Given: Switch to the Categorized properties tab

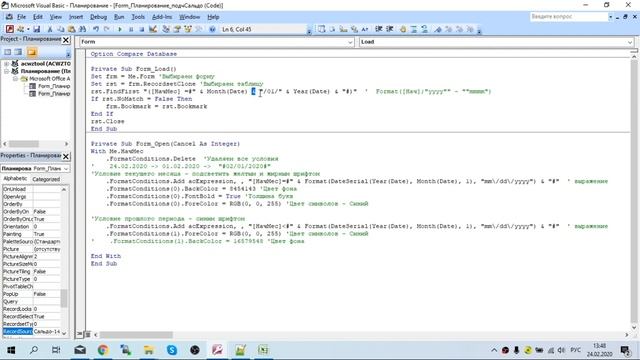Looking at the screenshot, I should pos(46,179).
